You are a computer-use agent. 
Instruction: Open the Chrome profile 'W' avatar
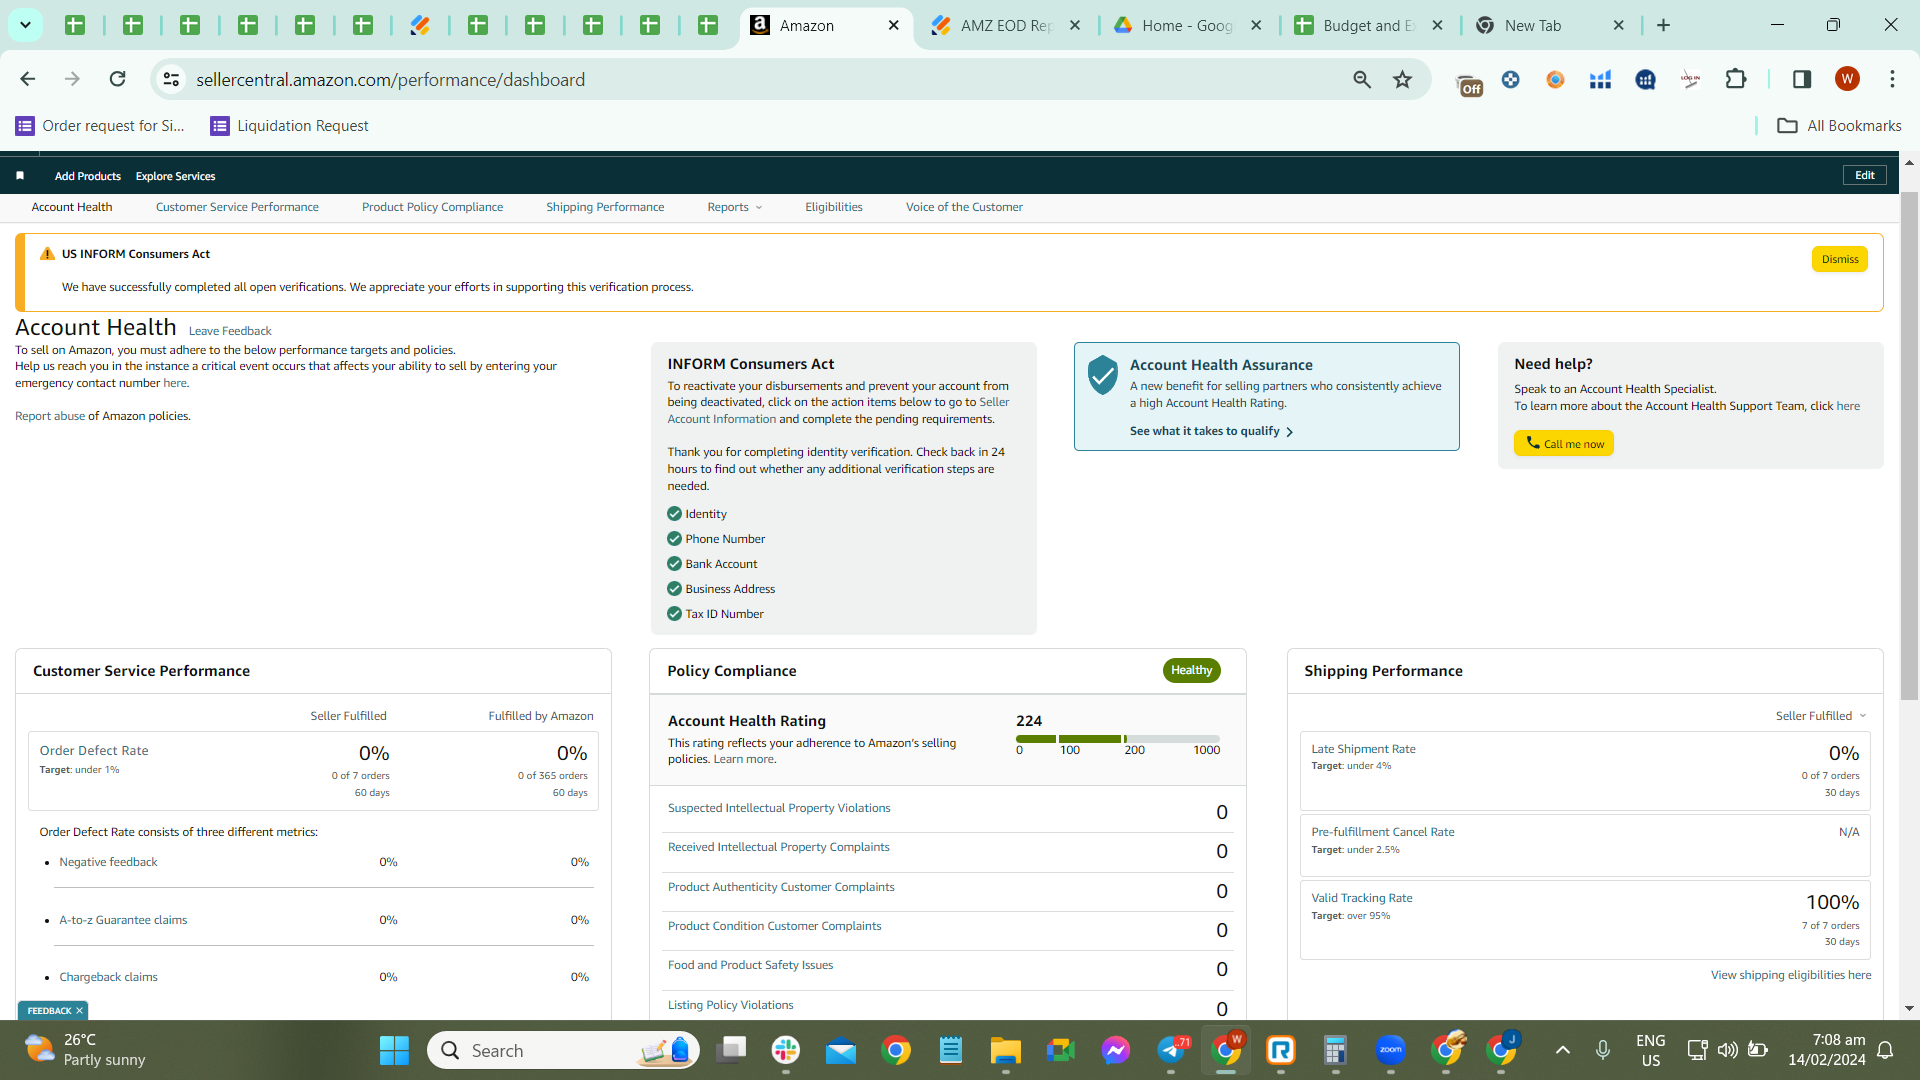click(x=1847, y=79)
